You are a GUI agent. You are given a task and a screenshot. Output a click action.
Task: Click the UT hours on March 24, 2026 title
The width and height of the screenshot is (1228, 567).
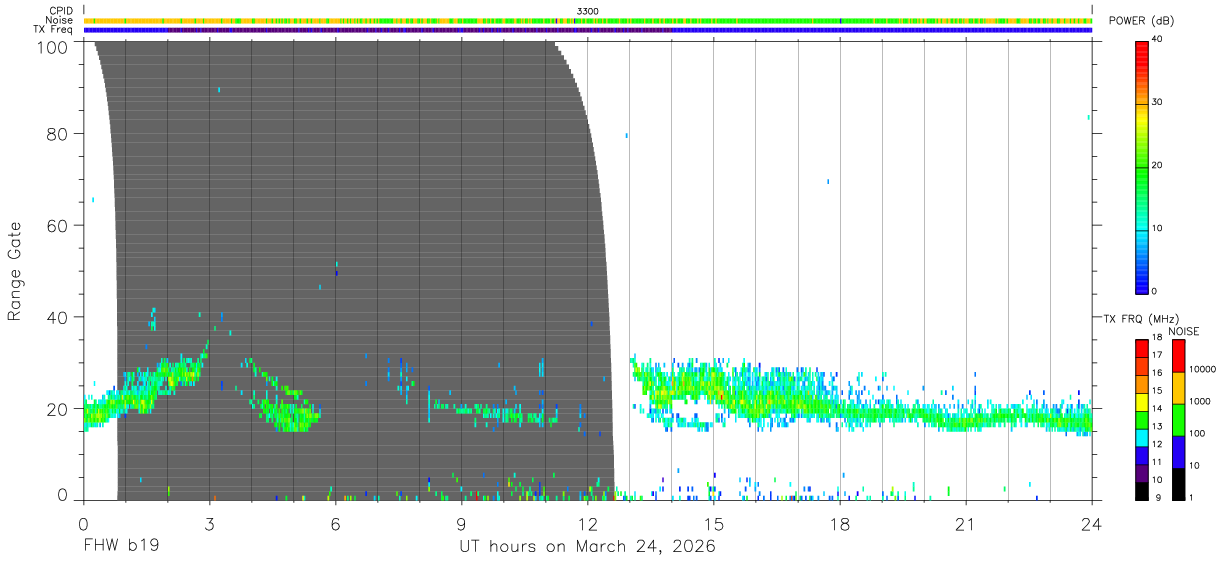point(587,547)
